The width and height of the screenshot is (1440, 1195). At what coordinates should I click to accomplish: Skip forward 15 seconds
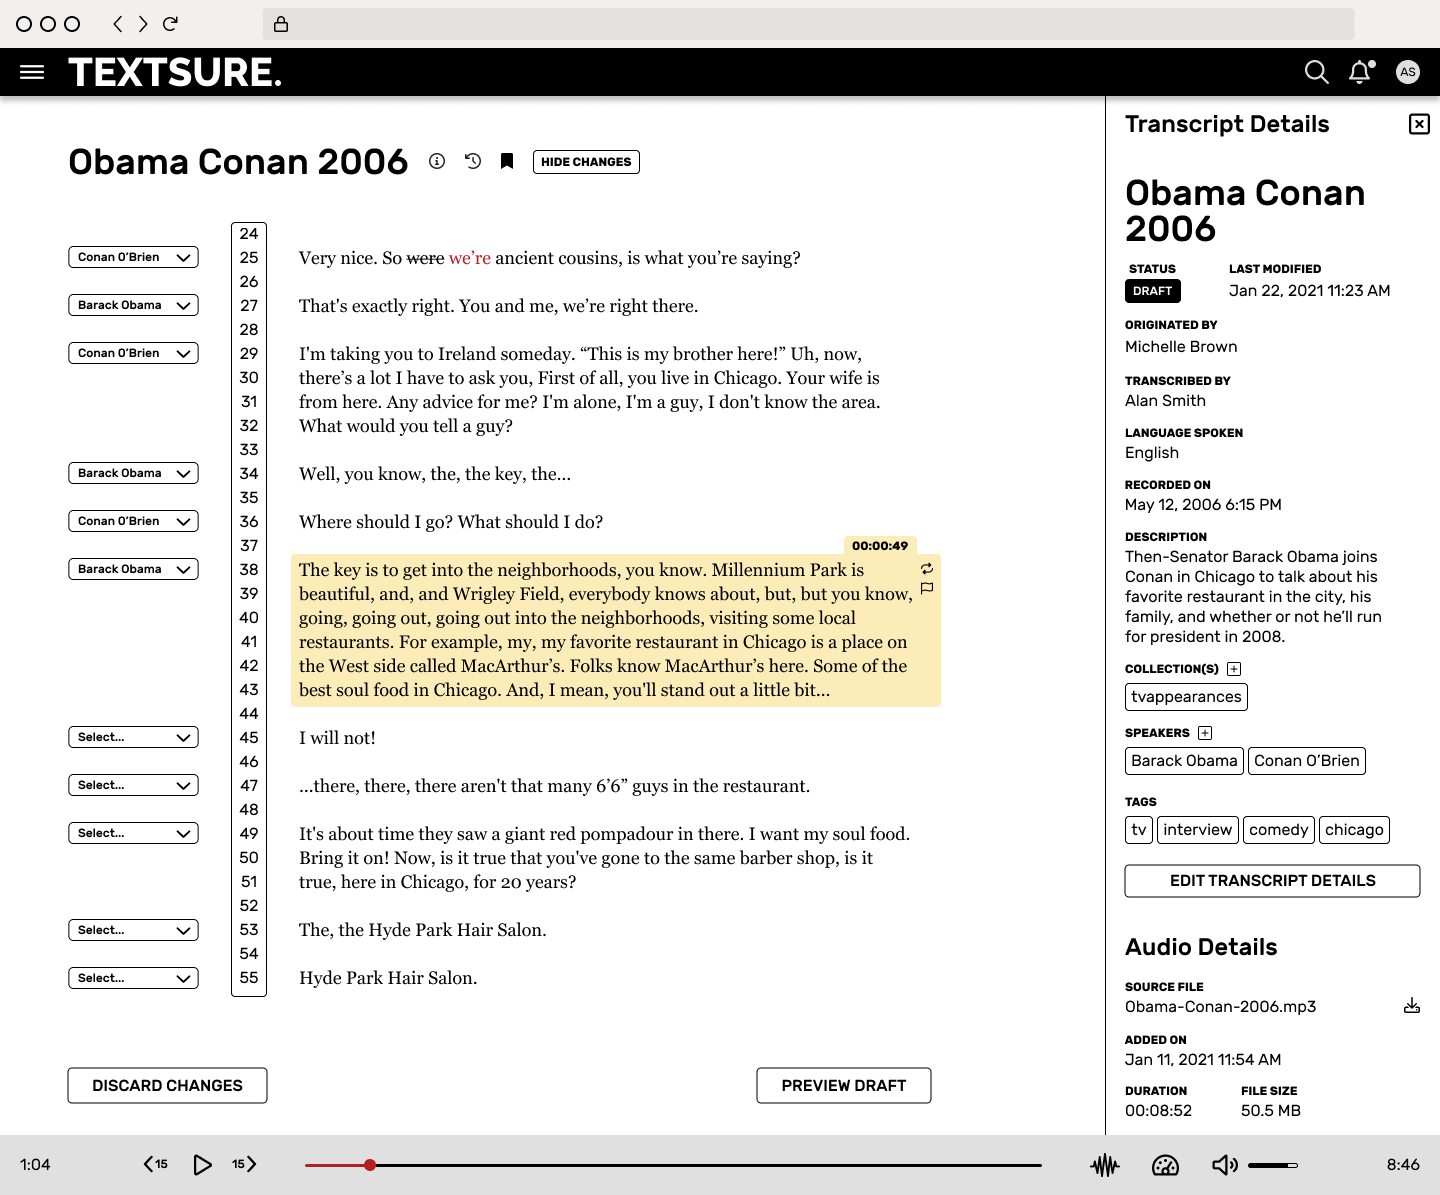245,1164
